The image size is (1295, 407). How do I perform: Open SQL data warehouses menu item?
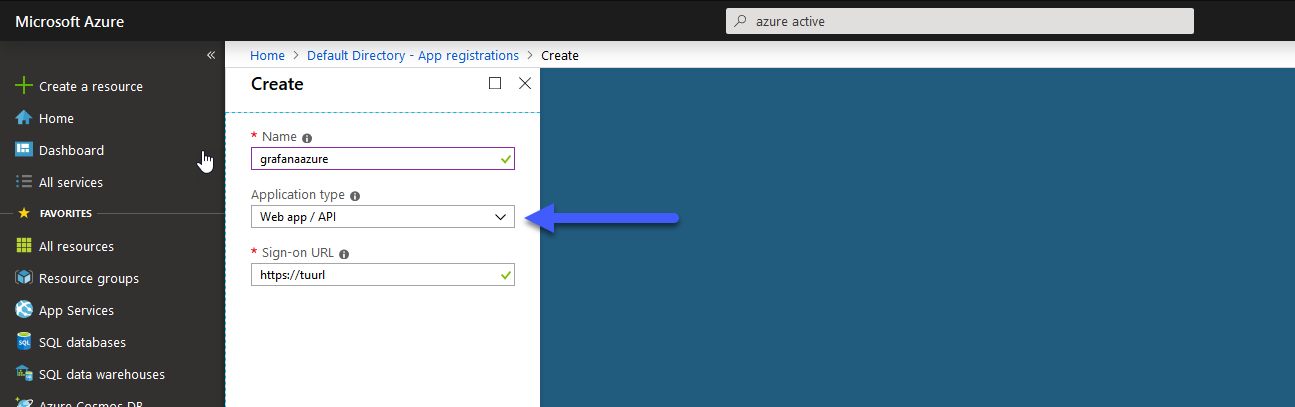[x=102, y=374]
